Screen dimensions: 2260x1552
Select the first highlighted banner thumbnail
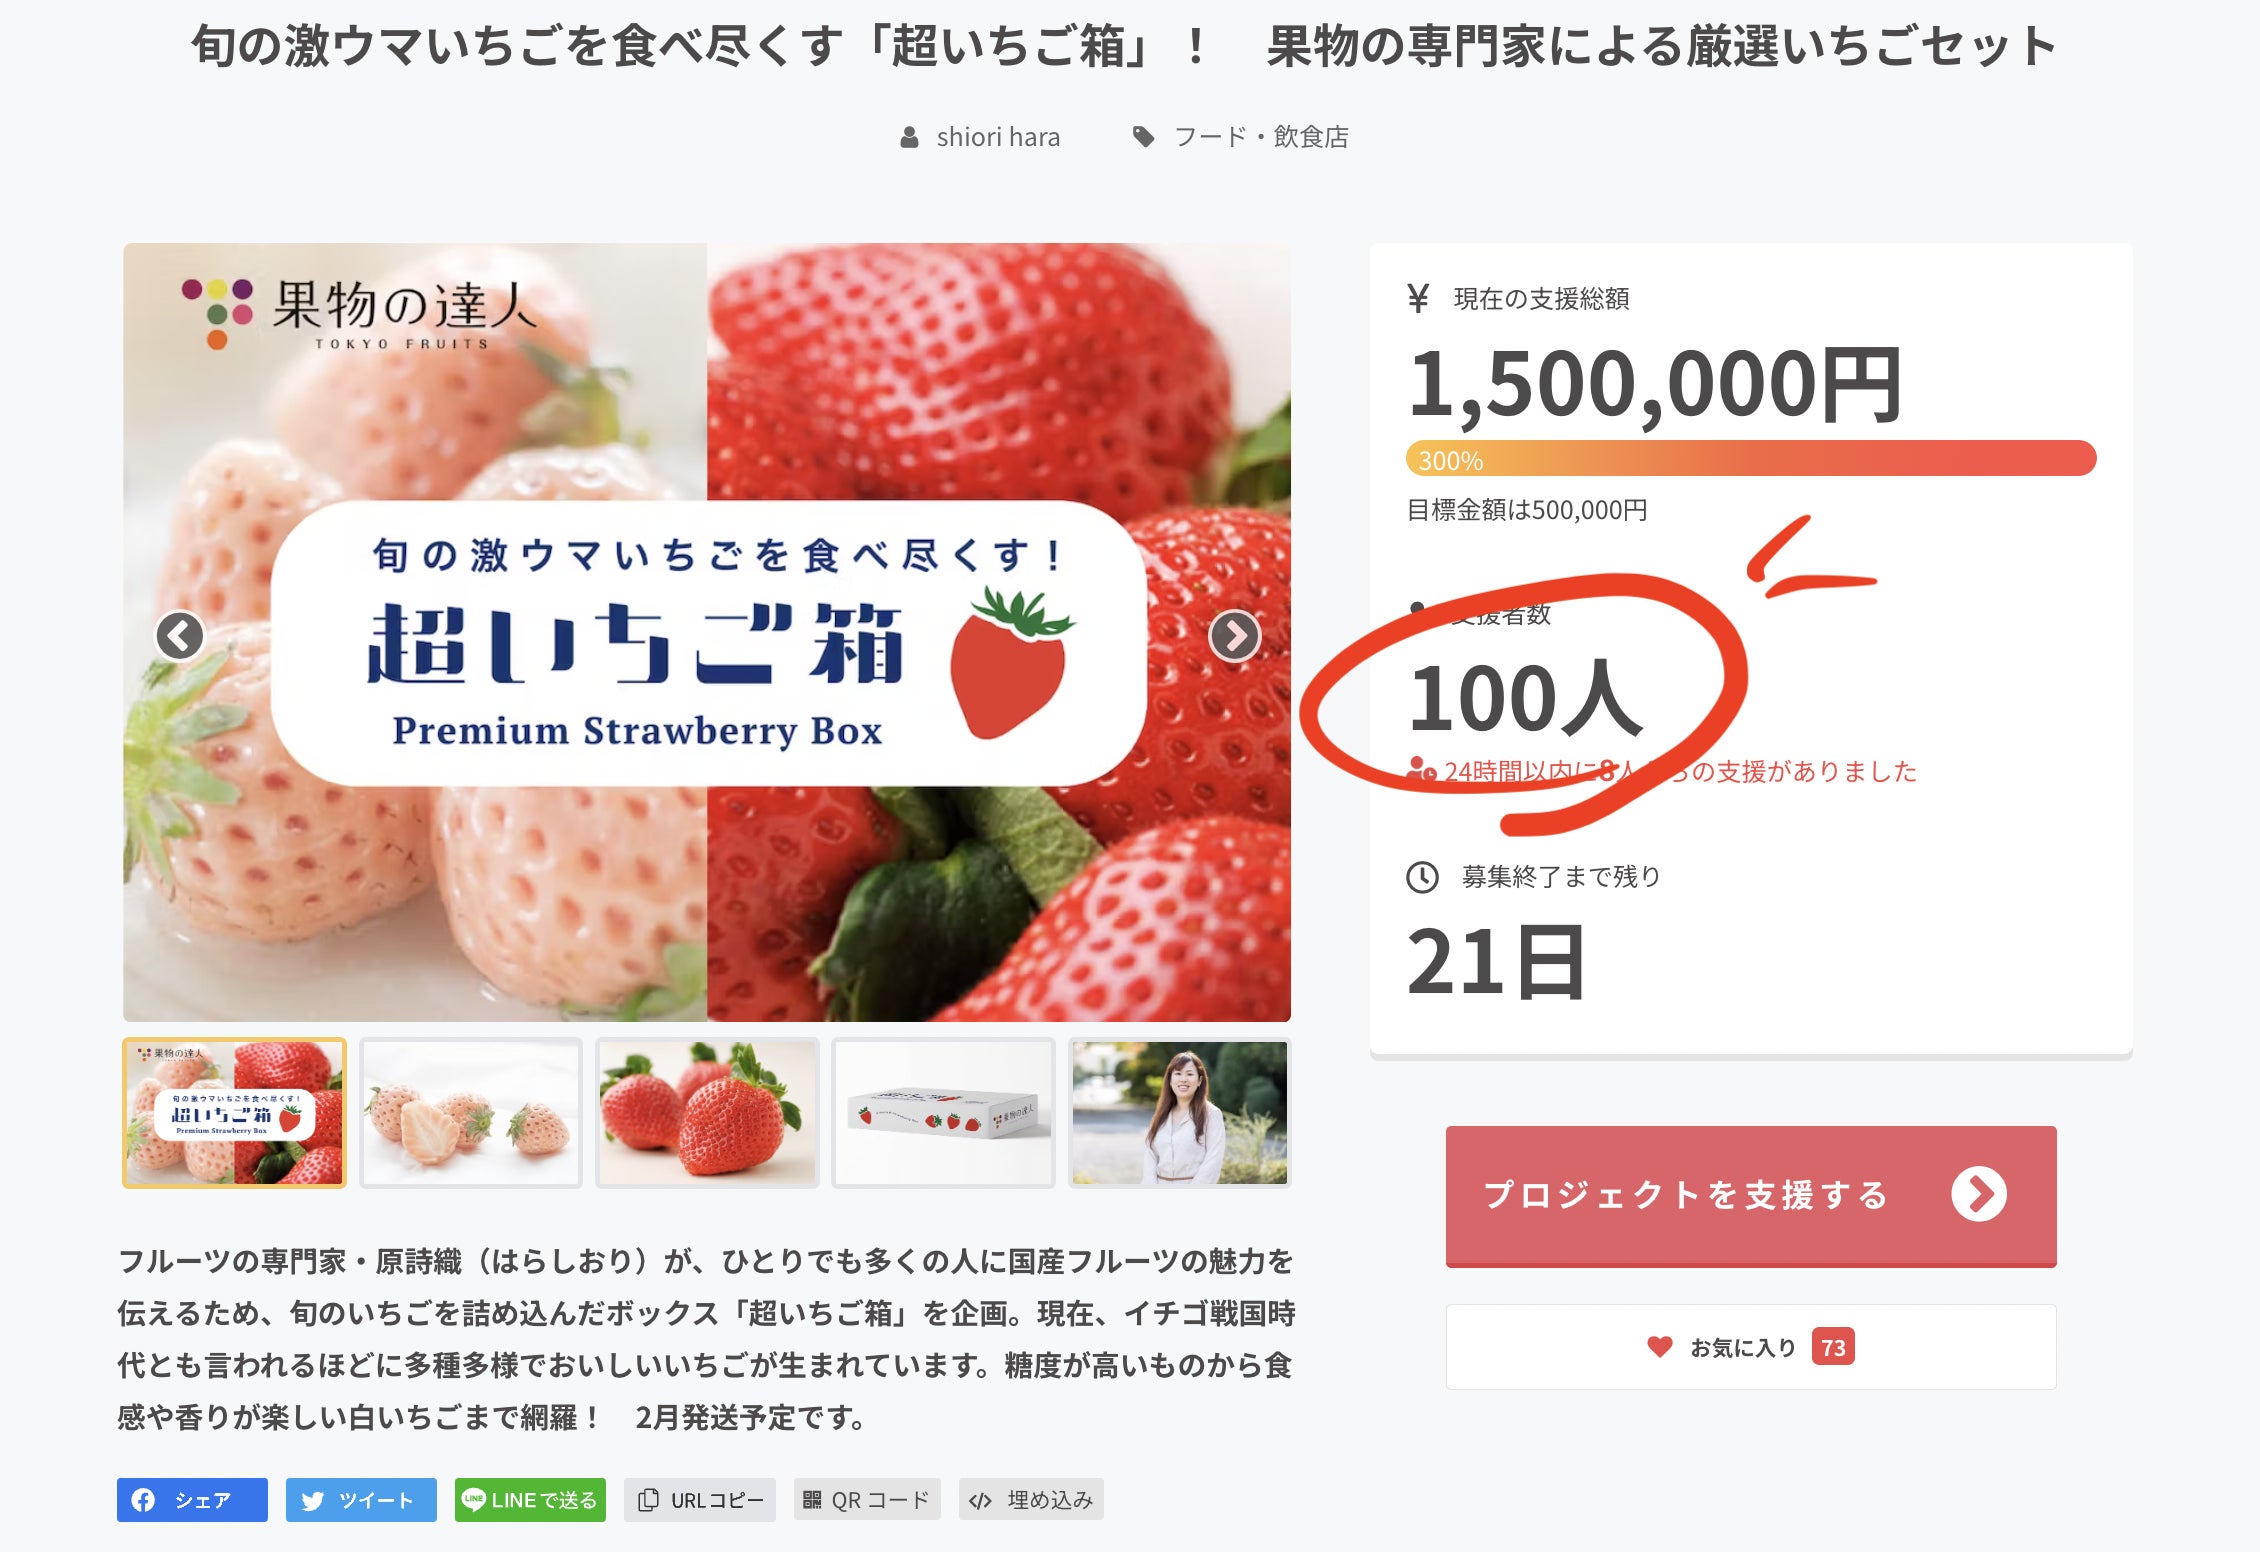(x=234, y=1113)
